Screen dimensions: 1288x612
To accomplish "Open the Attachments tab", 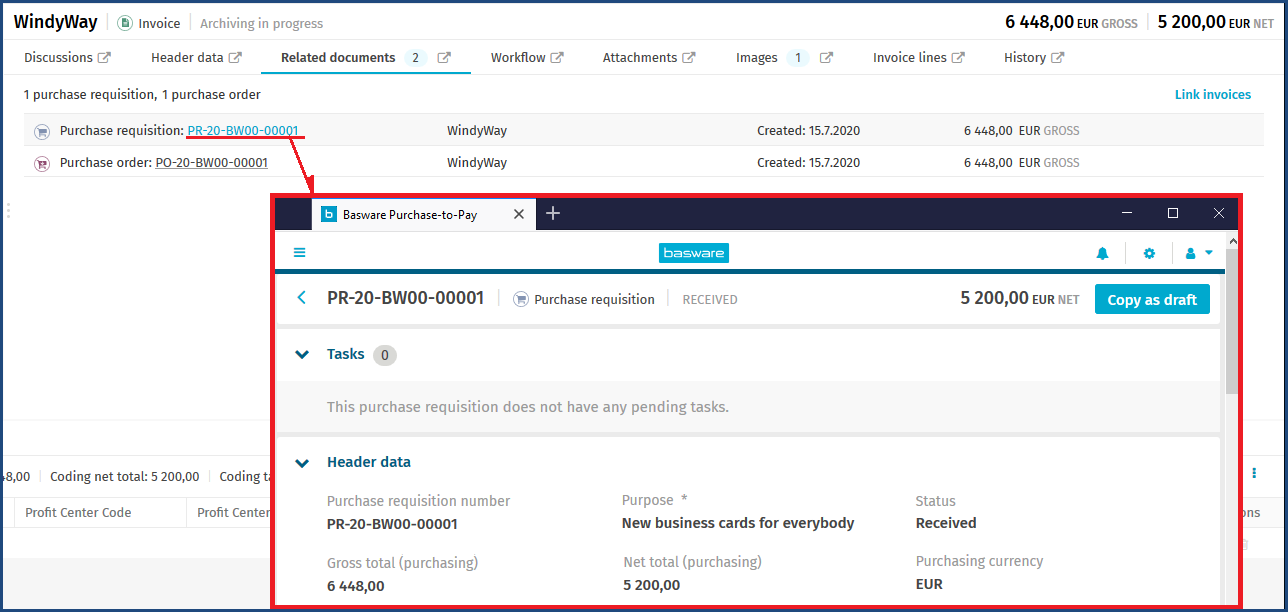I will click(x=640, y=58).
